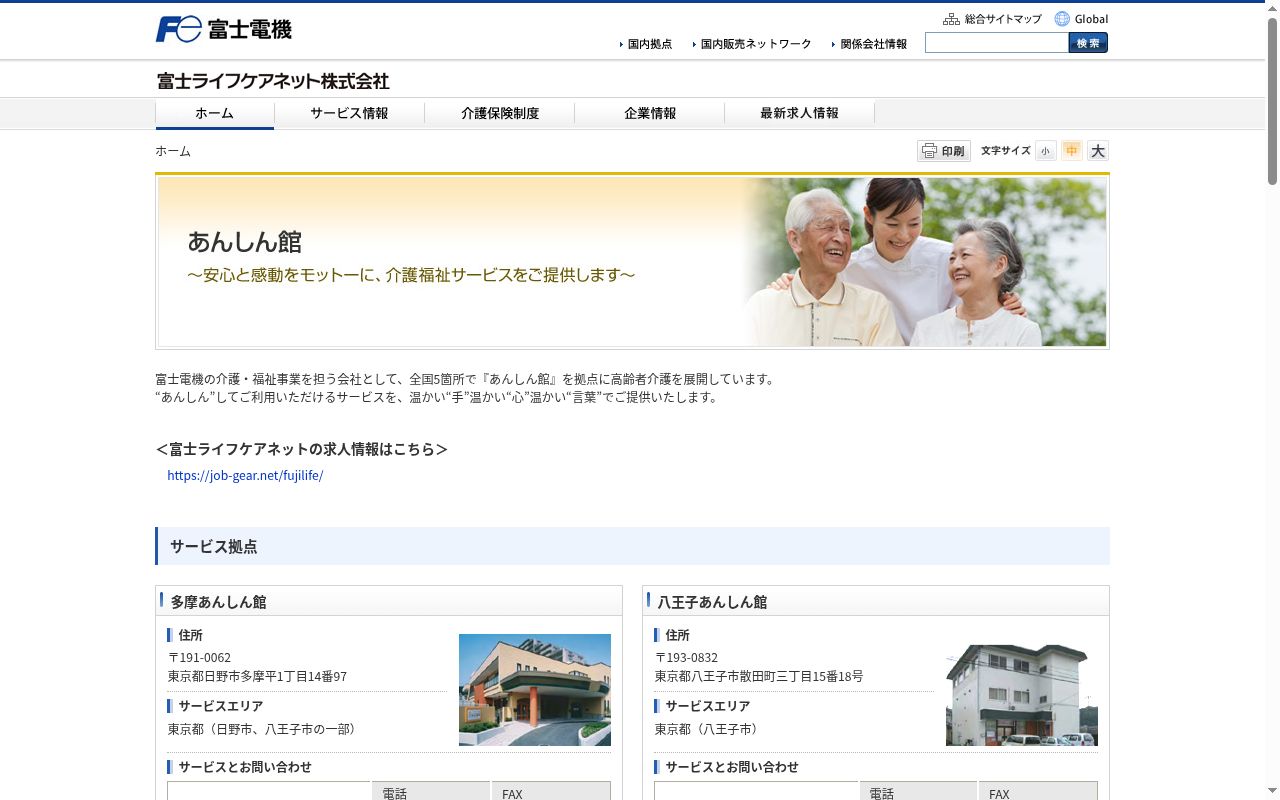Open the 関係会社情報 link

tap(870, 44)
